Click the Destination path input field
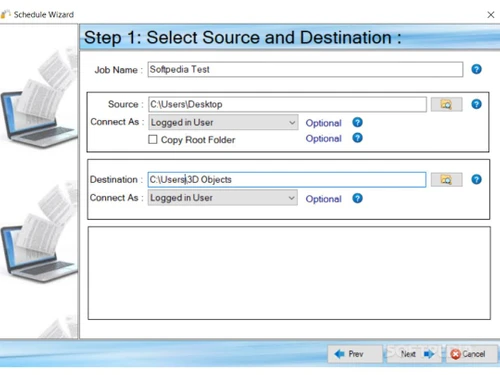The height and width of the screenshot is (375, 500). [287, 180]
